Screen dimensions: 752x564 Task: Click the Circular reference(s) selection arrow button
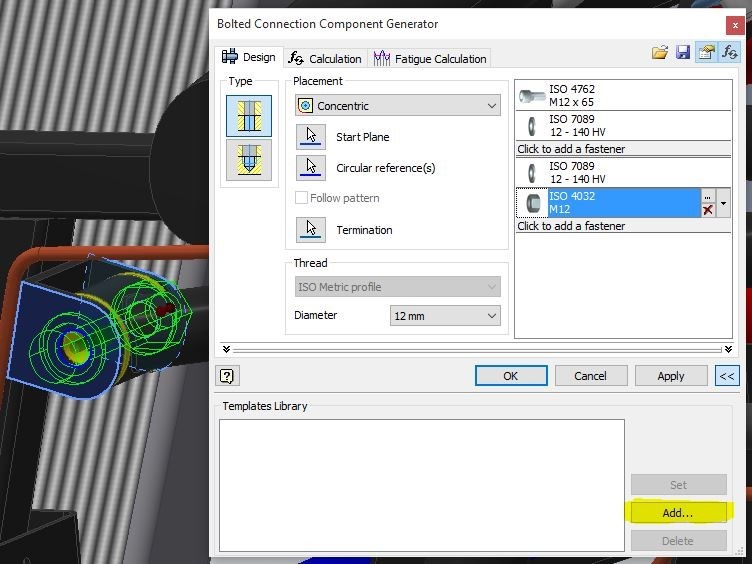coord(311,168)
